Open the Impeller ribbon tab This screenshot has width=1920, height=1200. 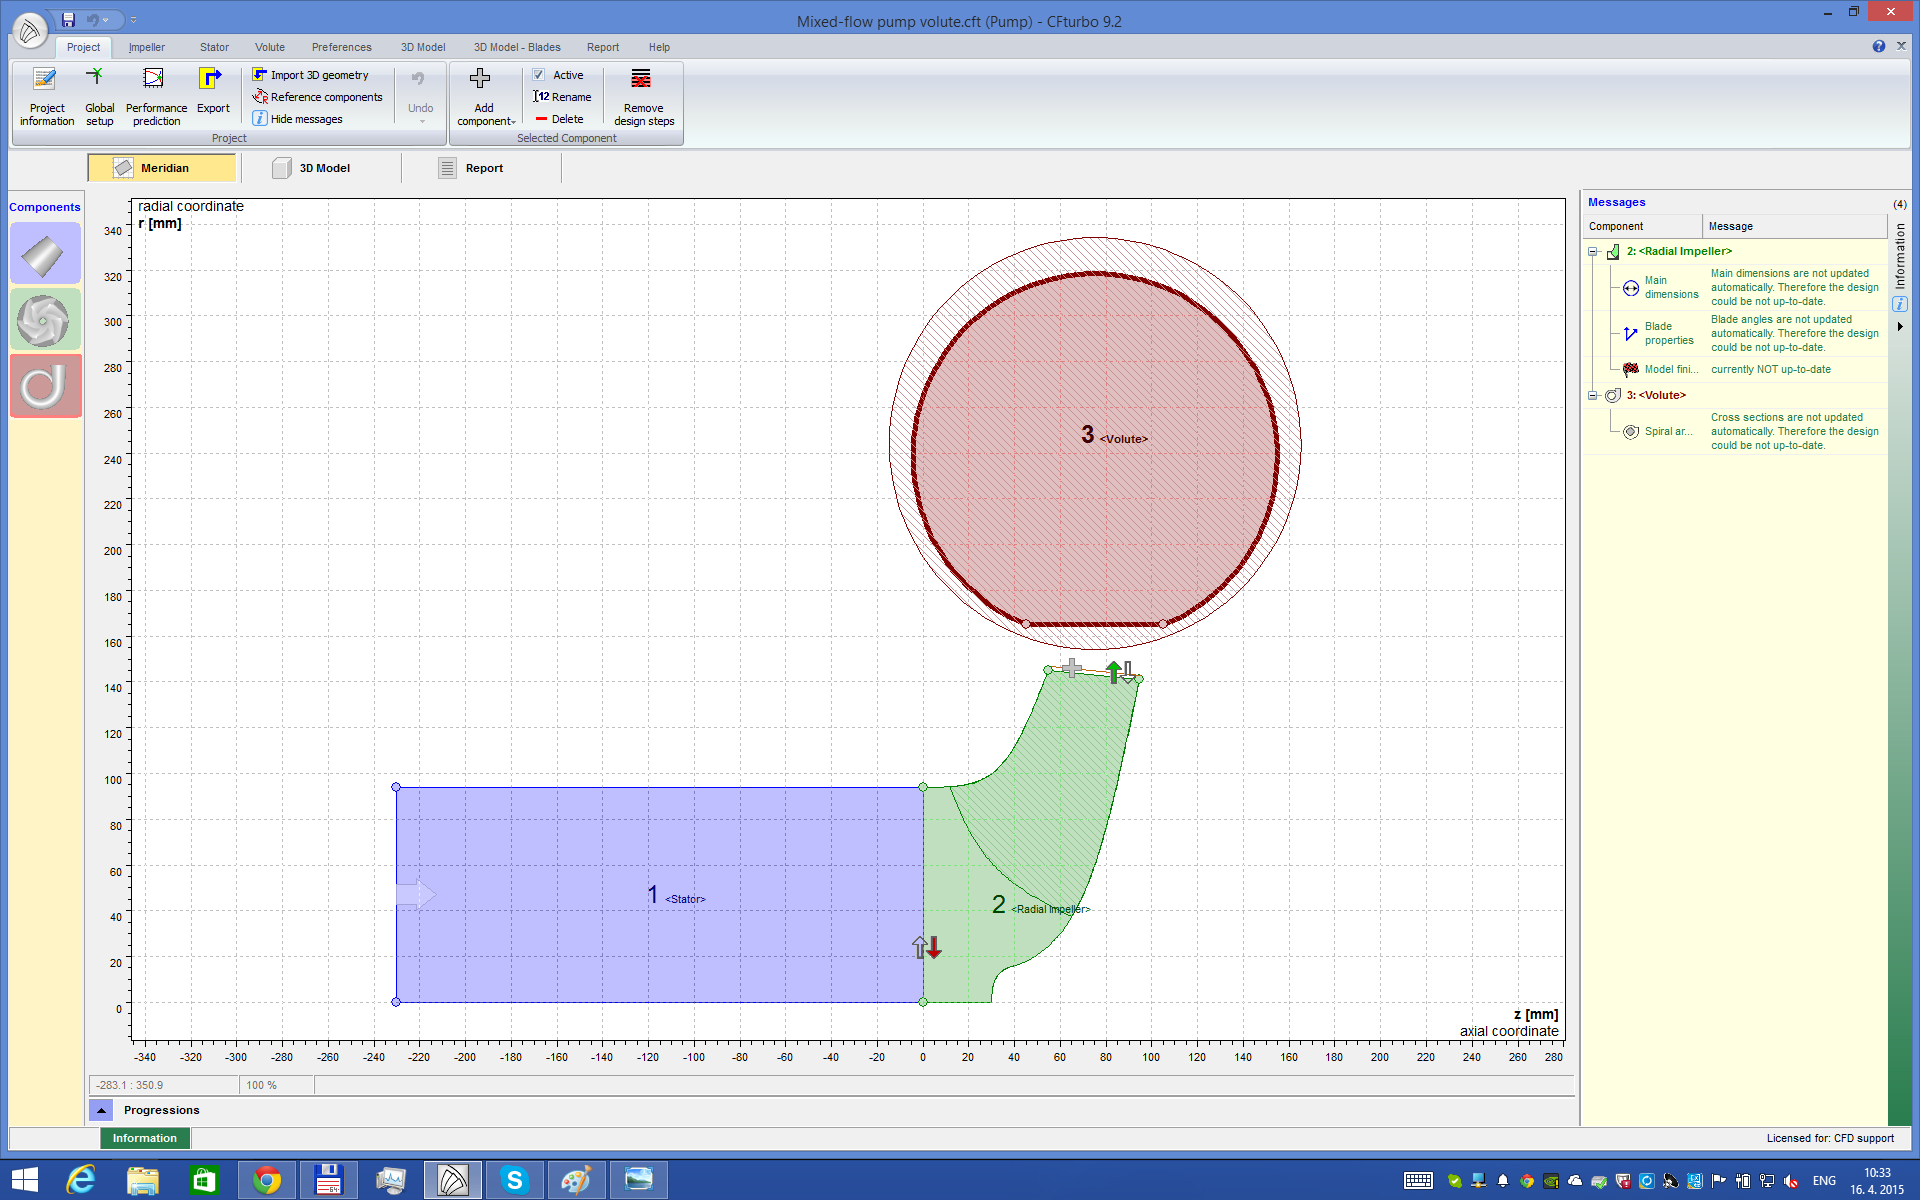[x=146, y=47]
